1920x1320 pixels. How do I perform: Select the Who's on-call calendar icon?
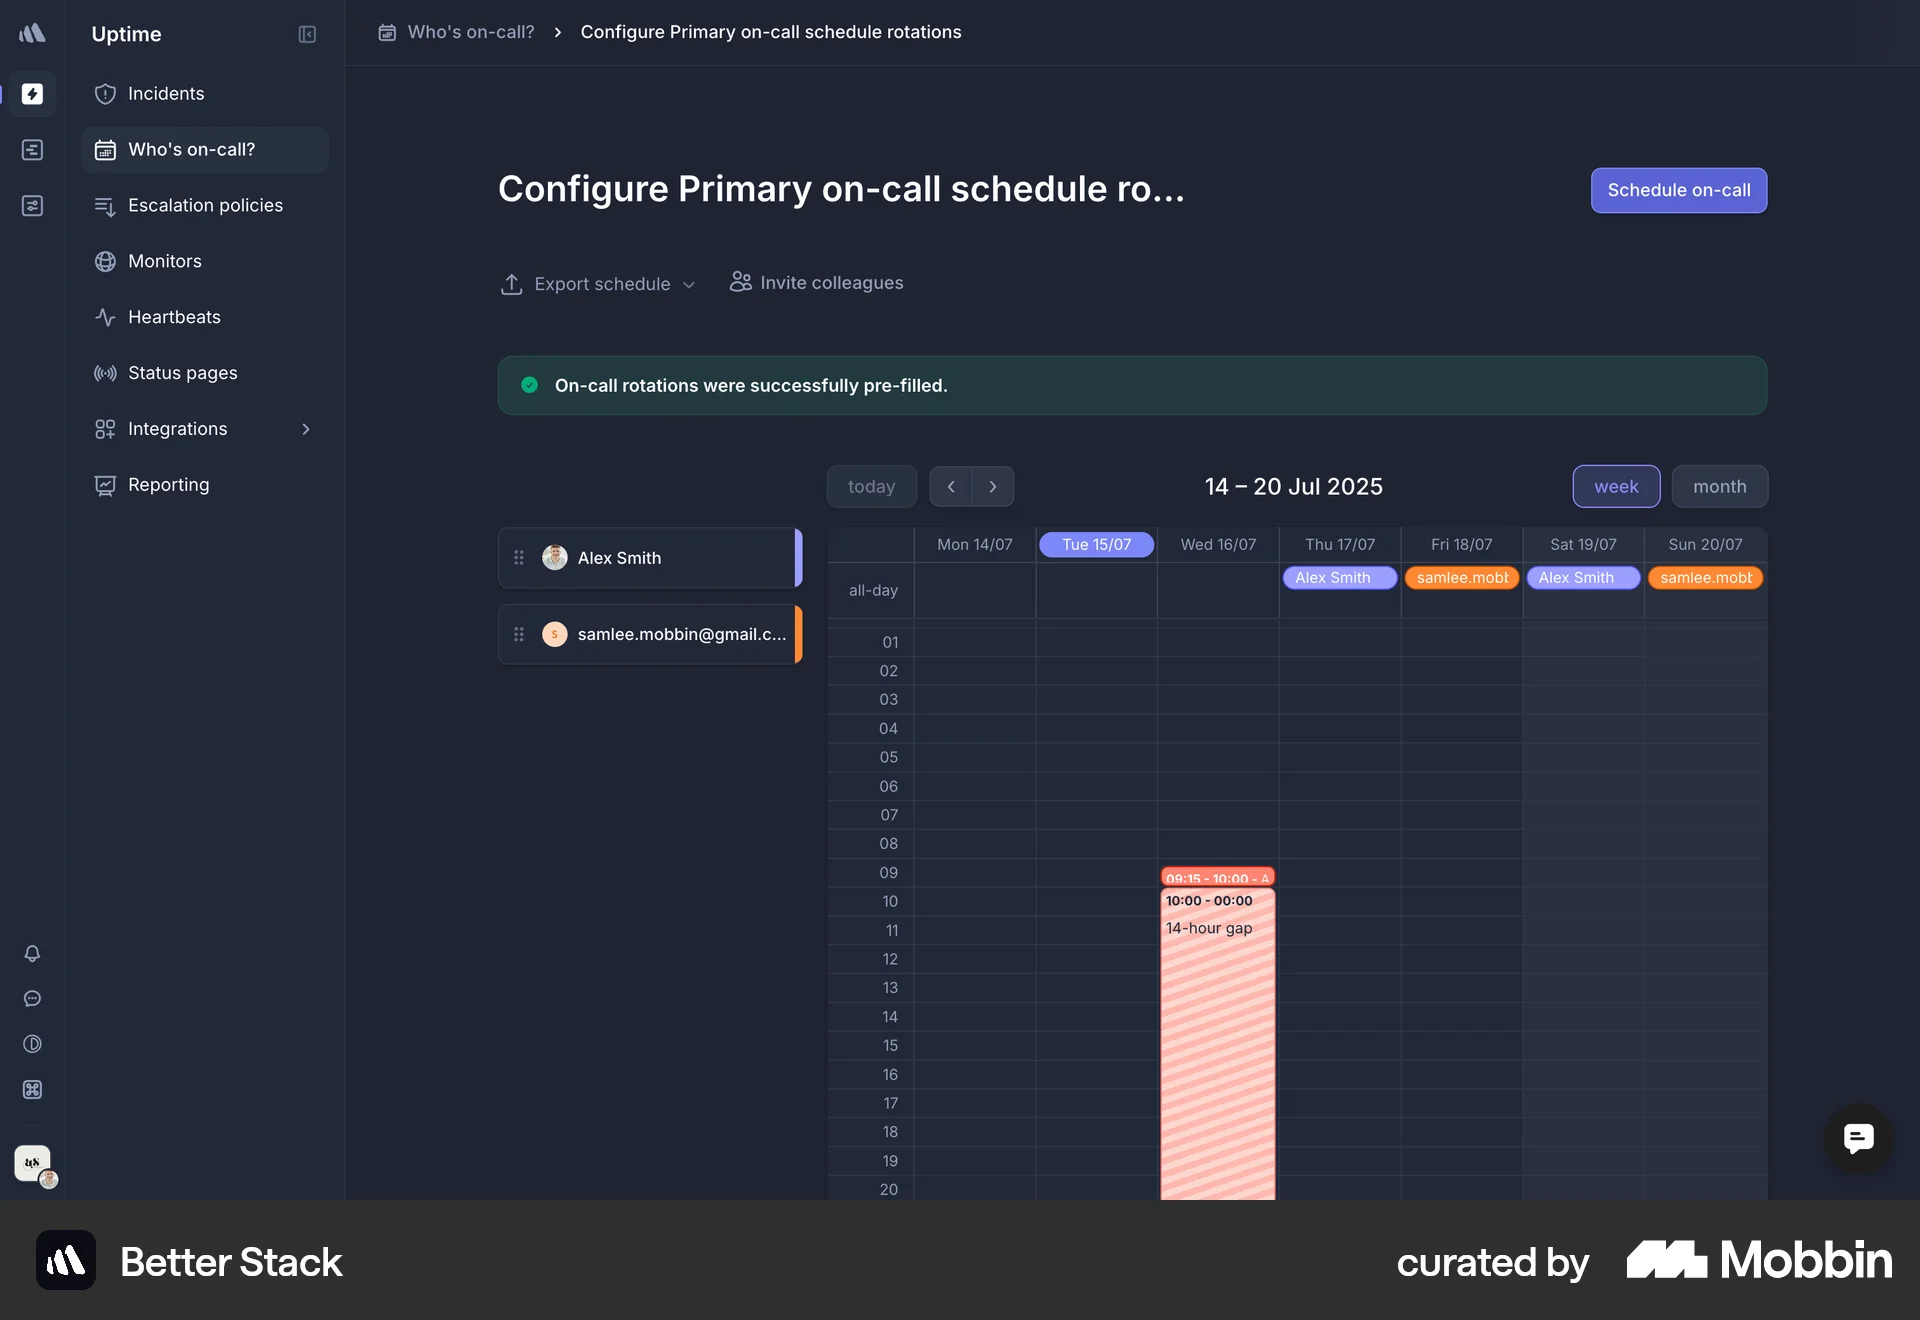coord(105,149)
